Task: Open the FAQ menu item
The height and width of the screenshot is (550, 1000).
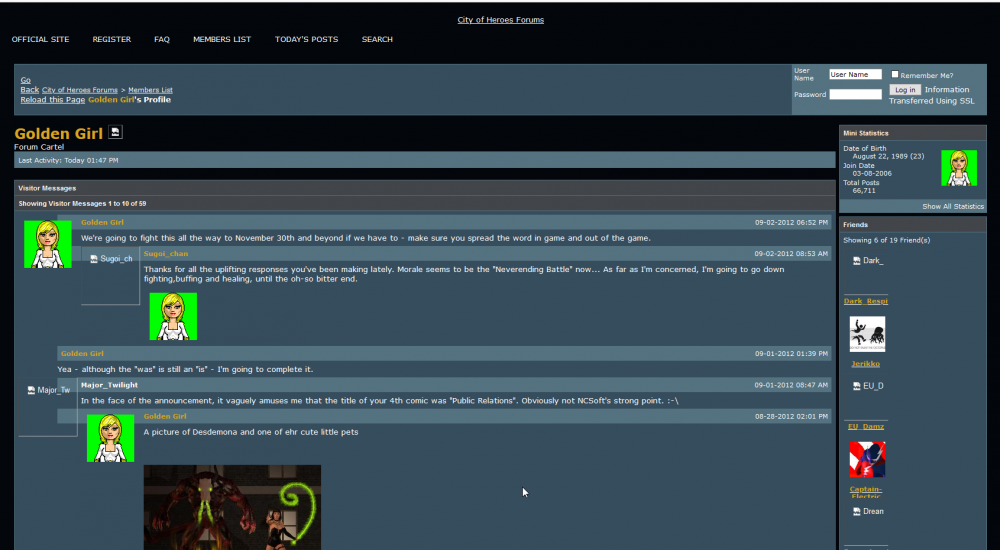Action: 162,40
